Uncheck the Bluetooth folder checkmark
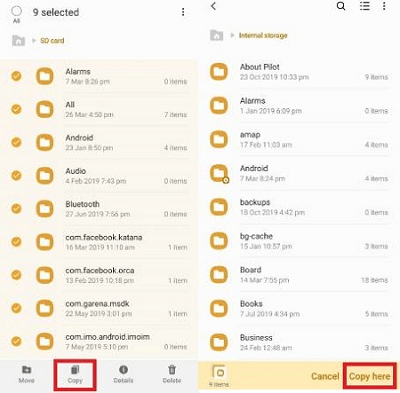400x393 pixels. coord(16,209)
